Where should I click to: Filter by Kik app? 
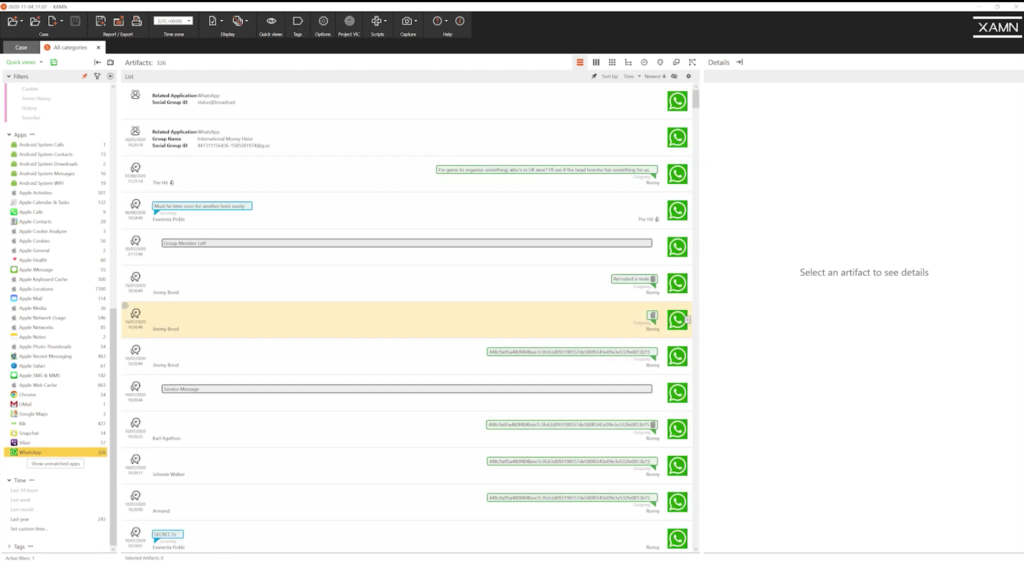click(x=57, y=423)
